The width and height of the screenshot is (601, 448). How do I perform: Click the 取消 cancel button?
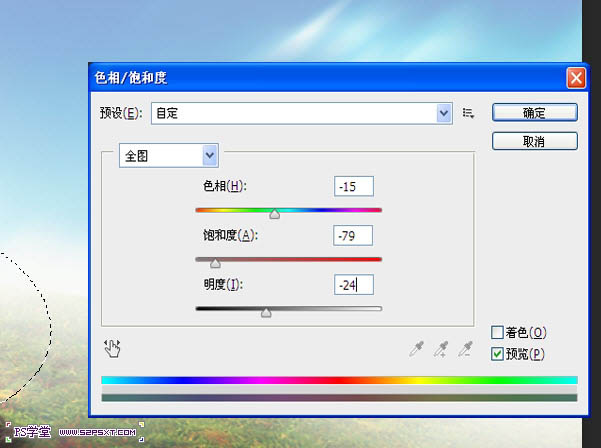click(534, 141)
